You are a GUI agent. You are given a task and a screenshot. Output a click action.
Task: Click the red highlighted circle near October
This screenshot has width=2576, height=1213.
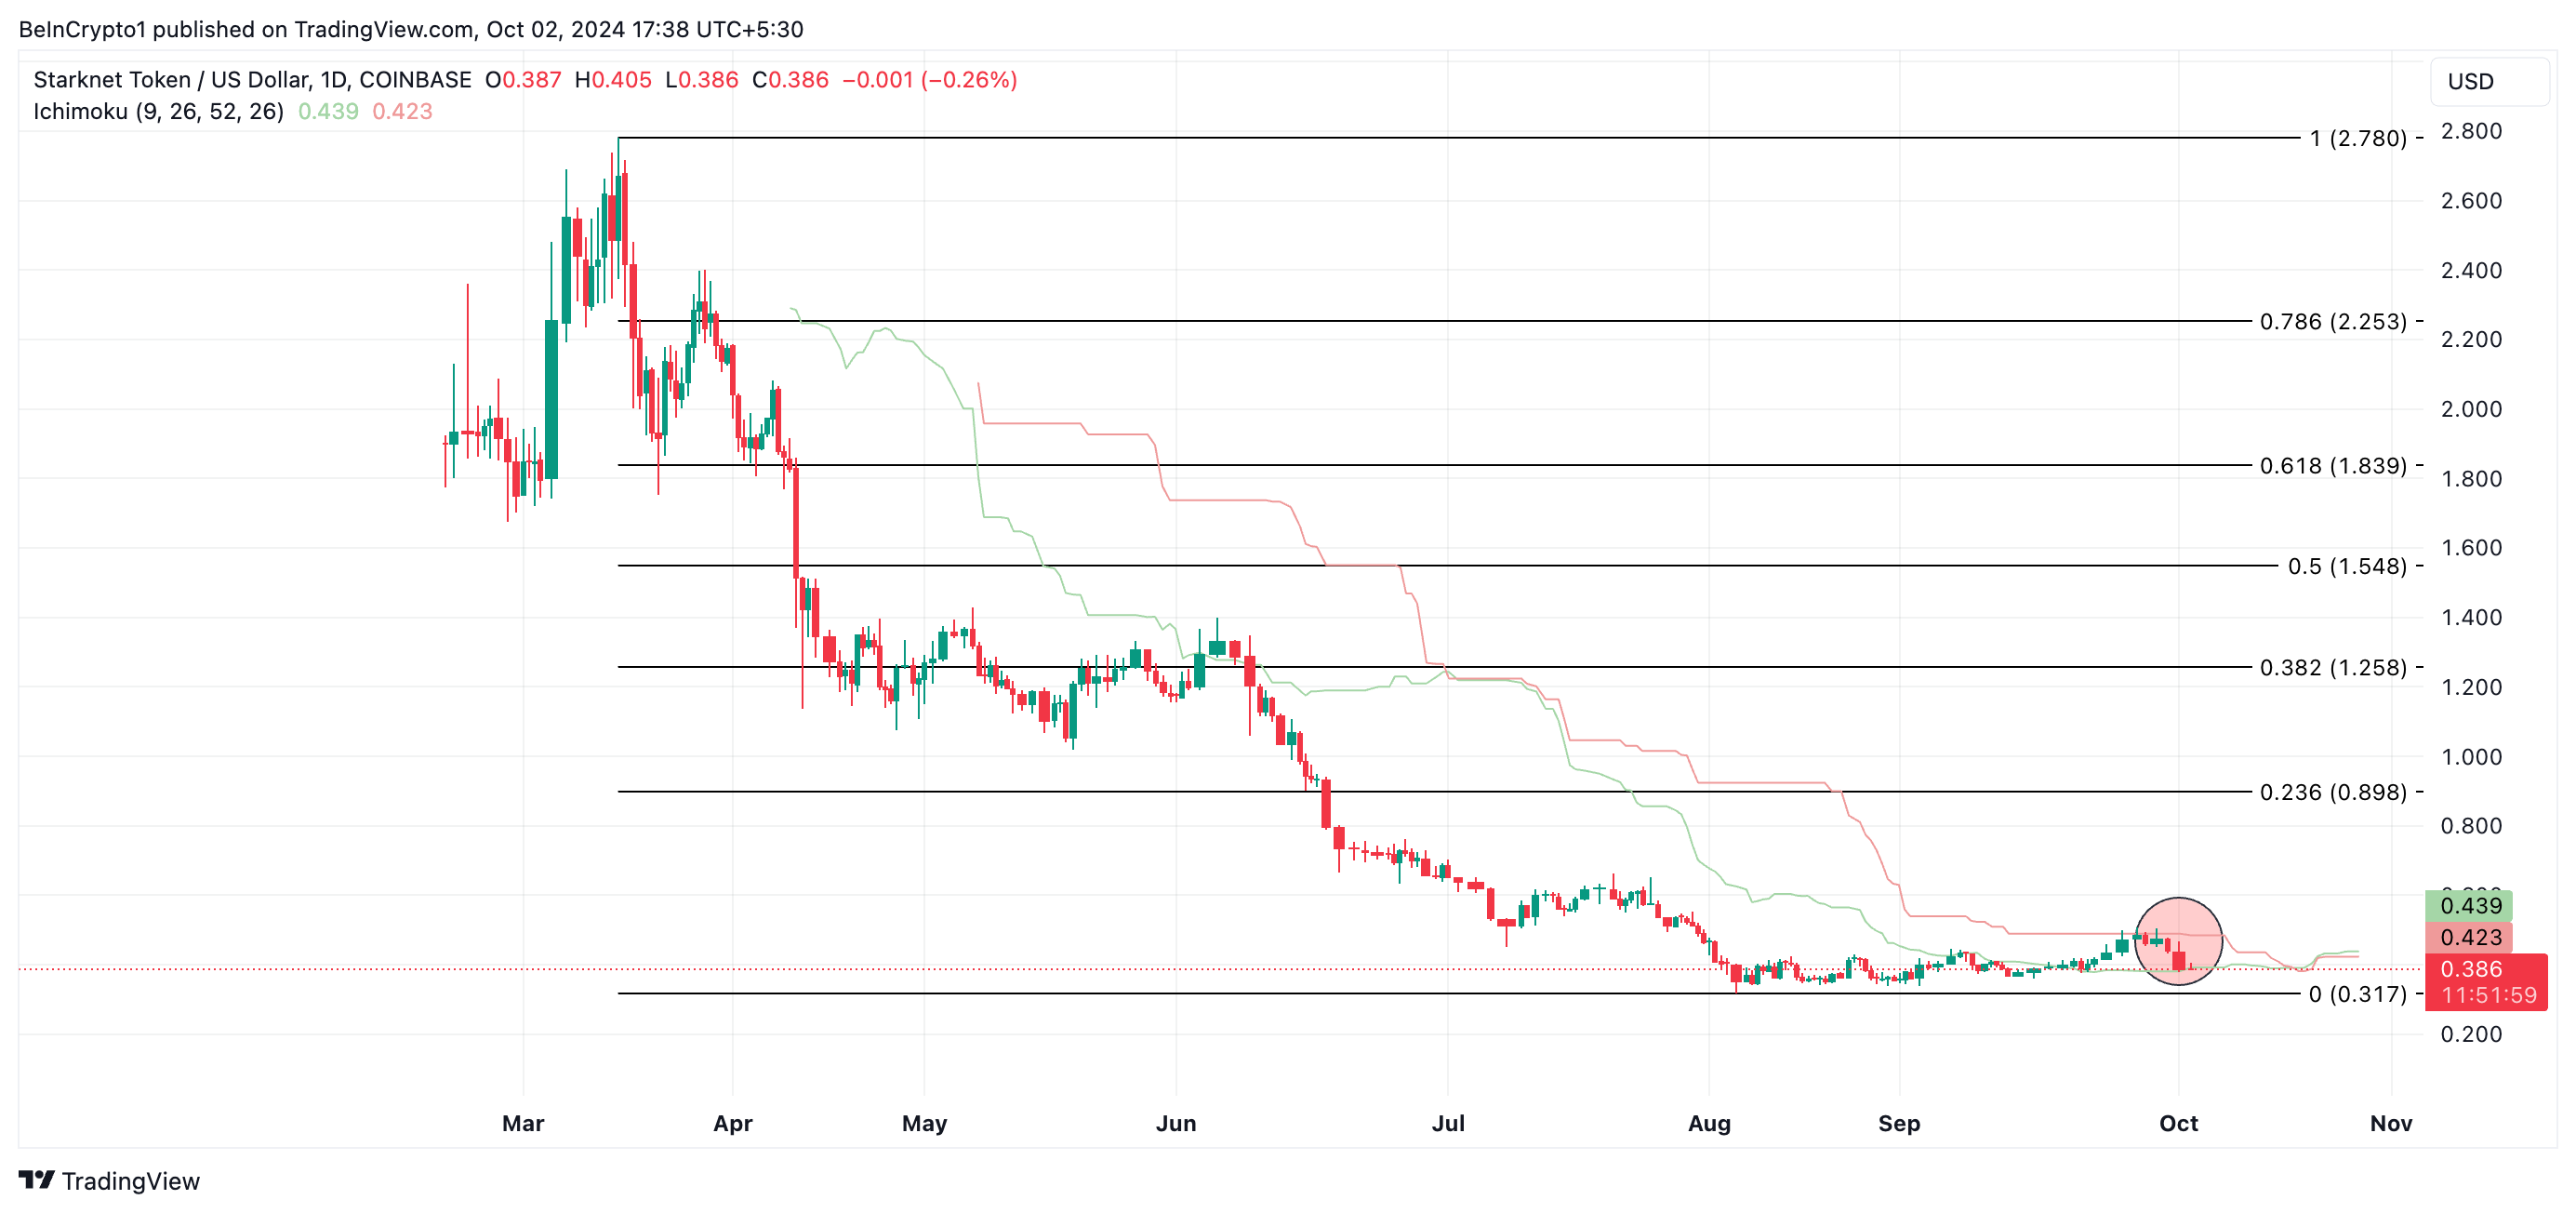[x=2178, y=941]
